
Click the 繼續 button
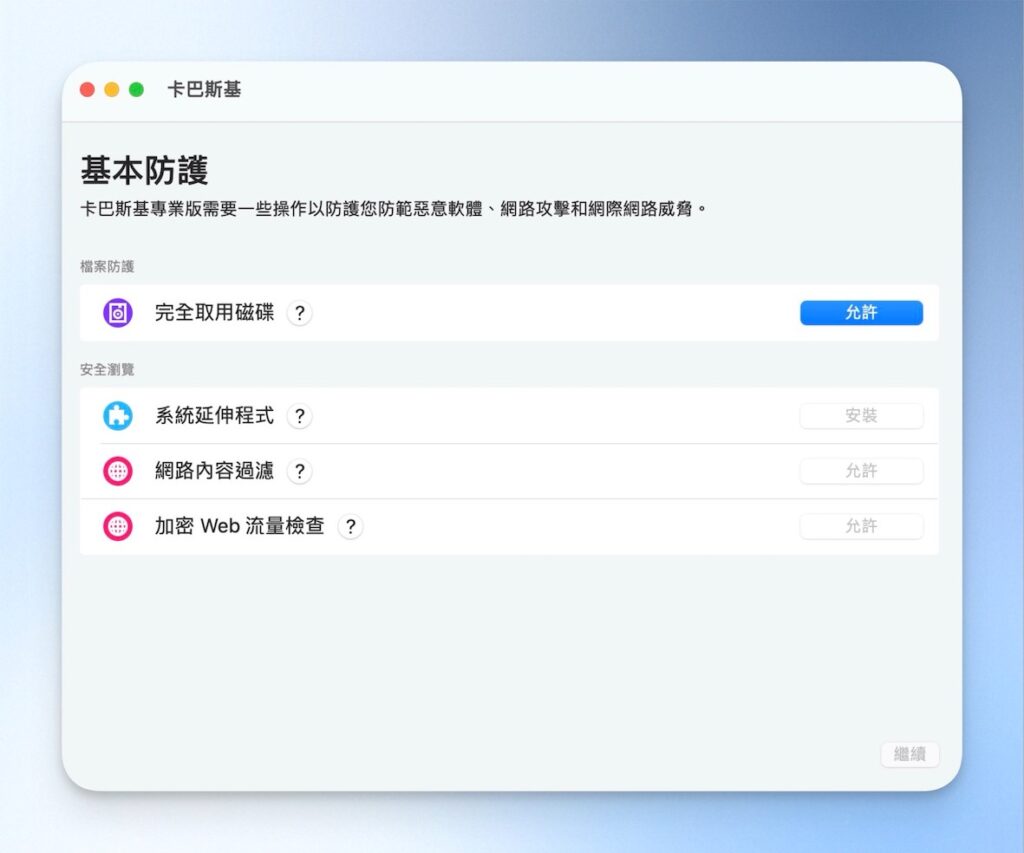pos(910,754)
